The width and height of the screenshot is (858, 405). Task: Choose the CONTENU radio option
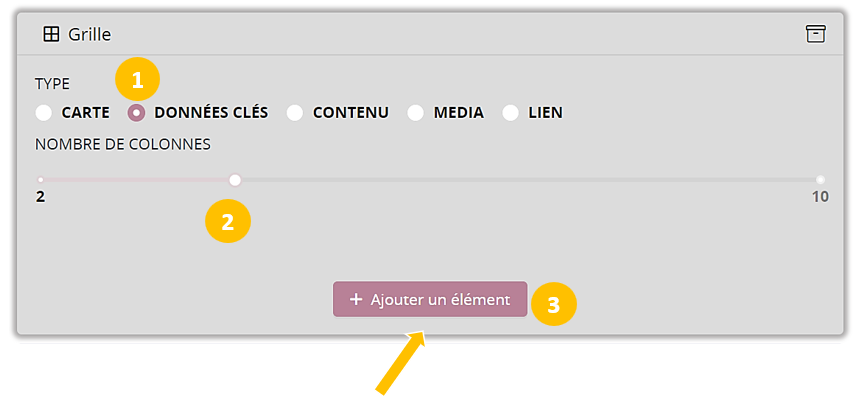(x=295, y=113)
